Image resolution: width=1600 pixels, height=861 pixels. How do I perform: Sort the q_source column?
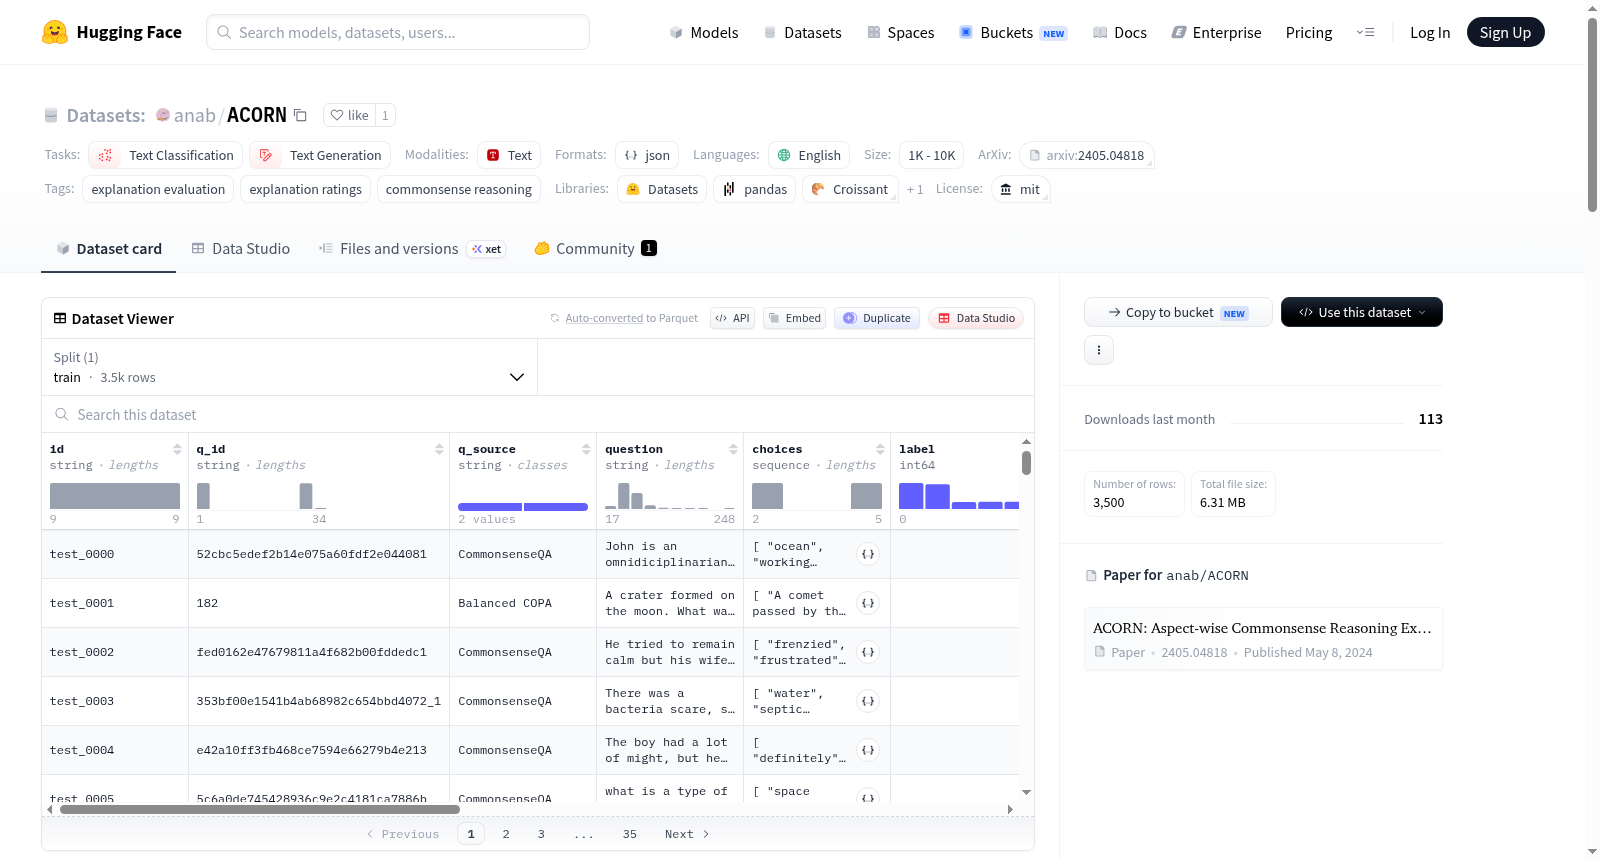pos(586,449)
